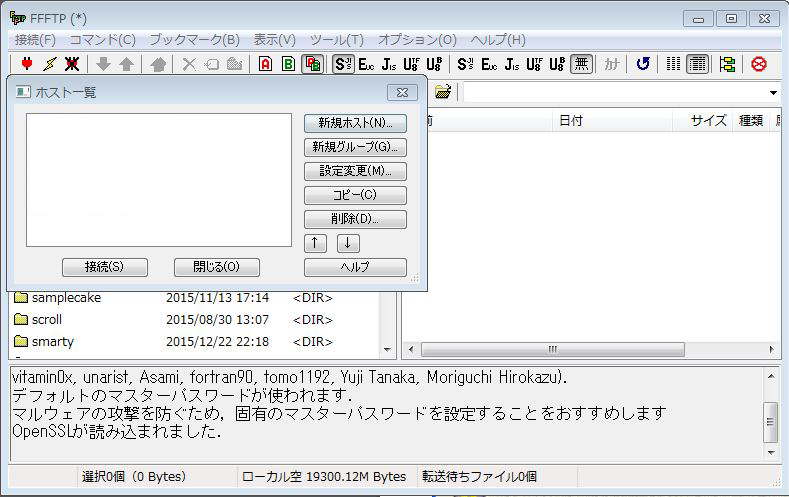Click the ヘルプ button in host dialog
This screenshot has height=497, width=789.
[x=355, y=267]
